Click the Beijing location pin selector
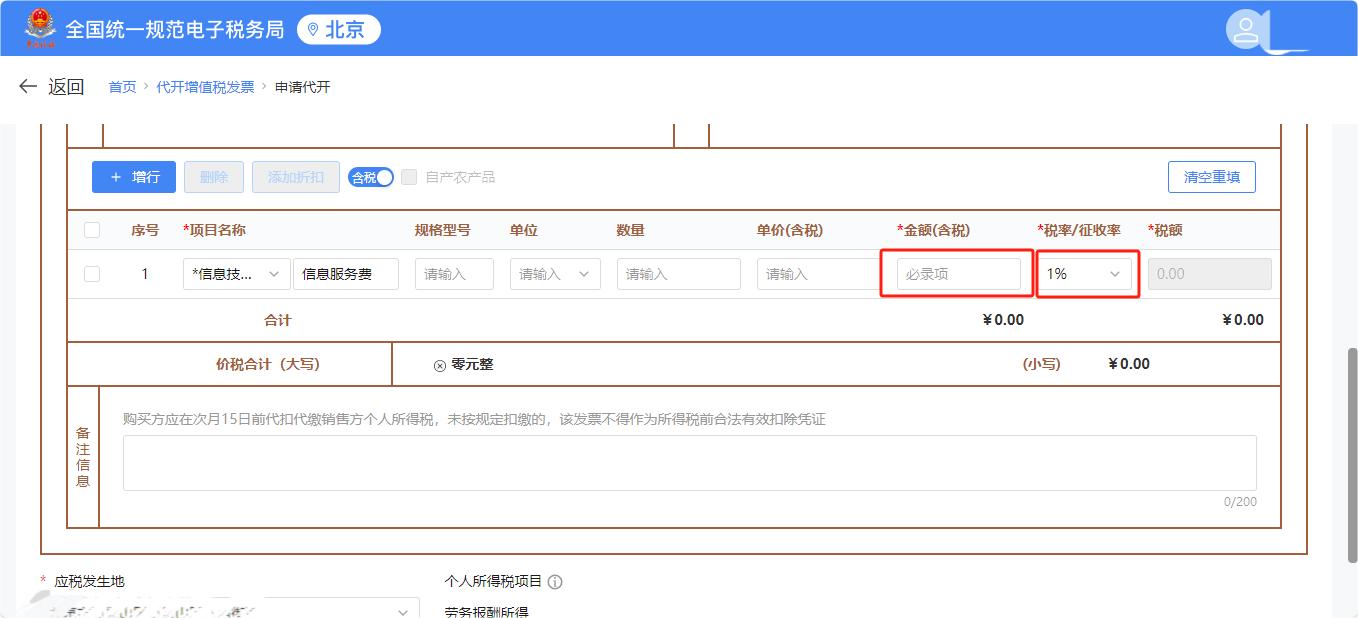Image resolution: width=1358 pixels, height=618 pixels. (x=338, y=29)
